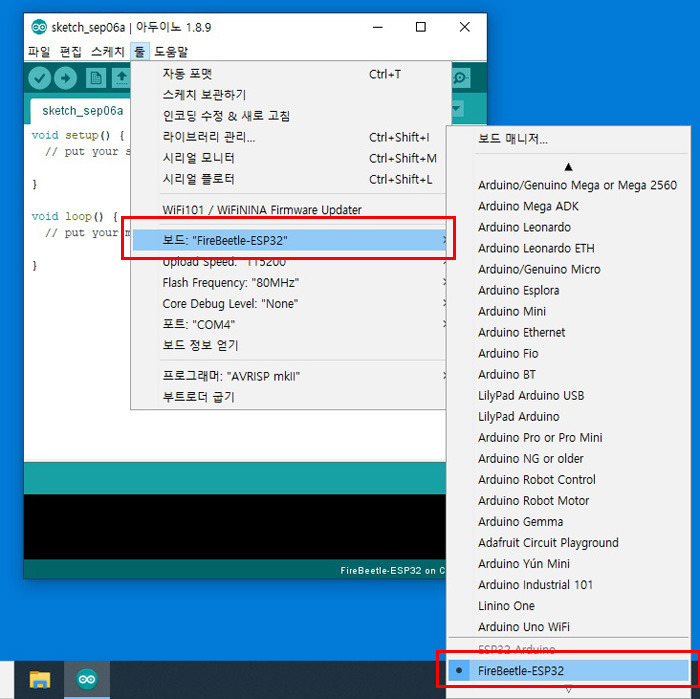
Task: Open 시리얼 모니터 from the menu
Action: click(289, 158)
